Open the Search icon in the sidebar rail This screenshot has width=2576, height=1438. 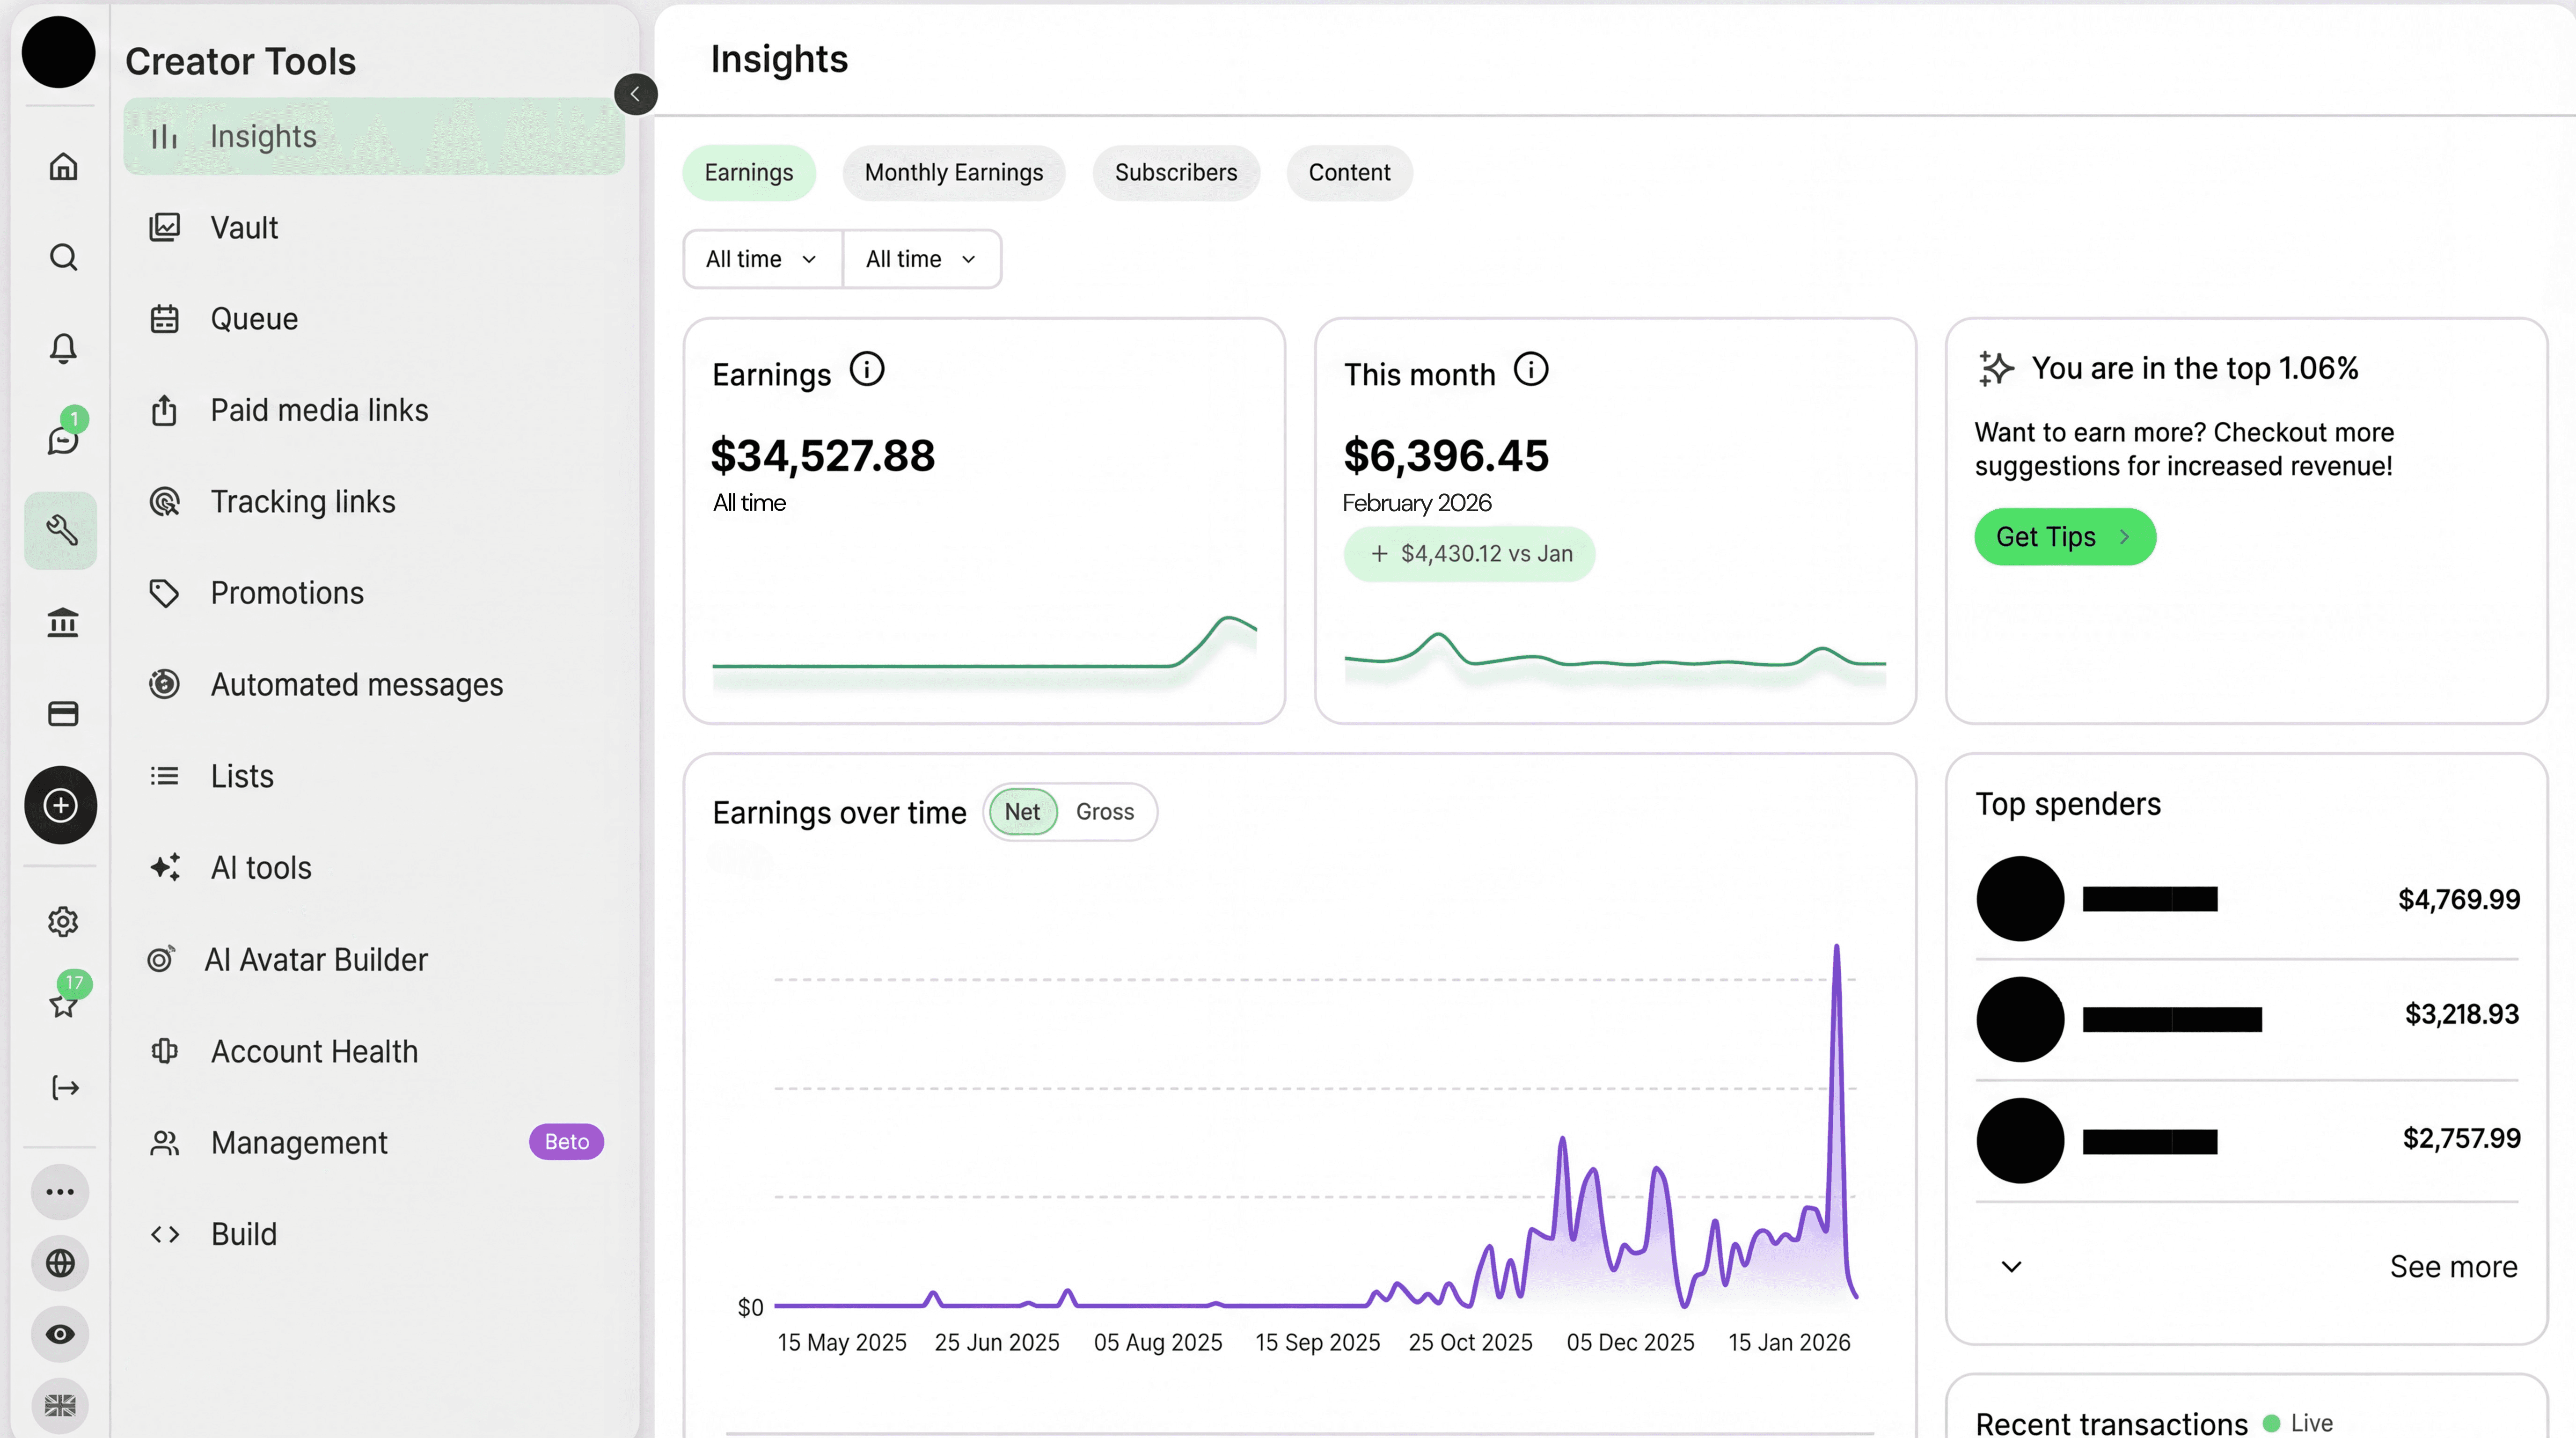point(62,257)
